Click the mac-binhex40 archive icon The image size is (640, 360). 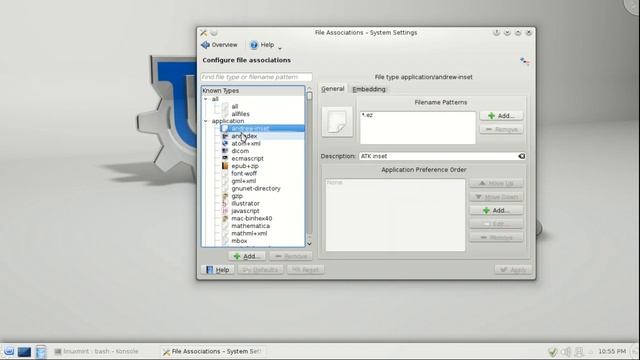point(225,218)
